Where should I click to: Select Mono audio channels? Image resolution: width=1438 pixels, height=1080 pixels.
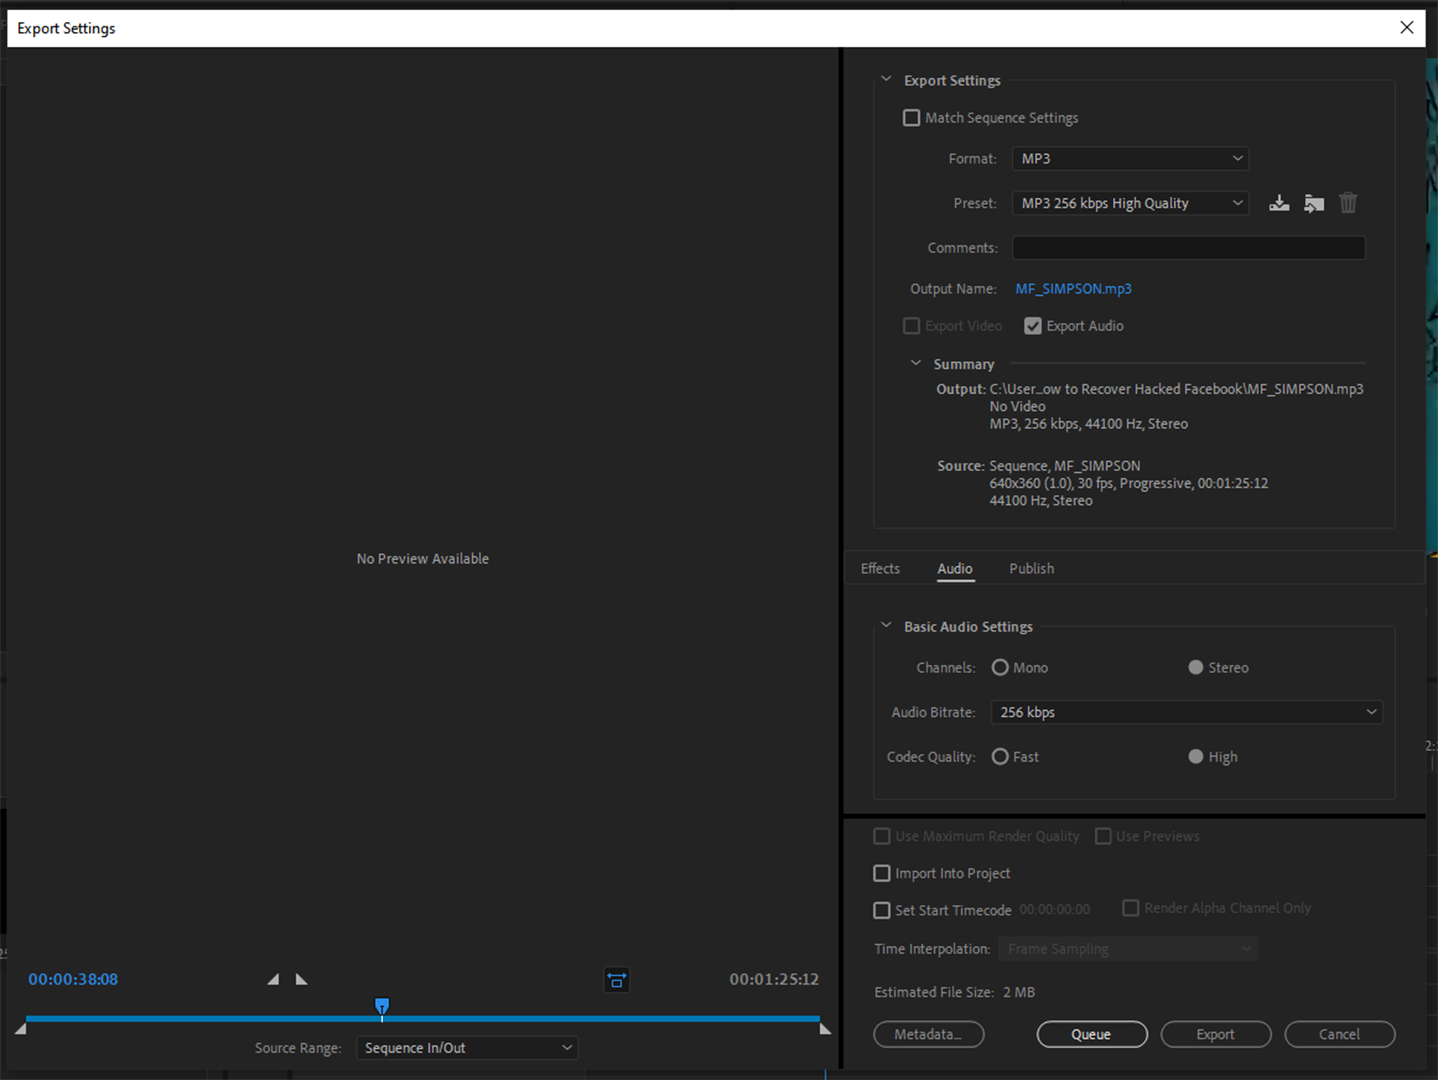(1000, 667)
